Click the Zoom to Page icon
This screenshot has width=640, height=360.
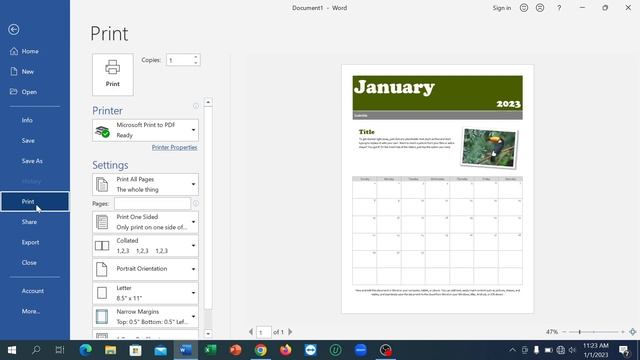(633, 332)
